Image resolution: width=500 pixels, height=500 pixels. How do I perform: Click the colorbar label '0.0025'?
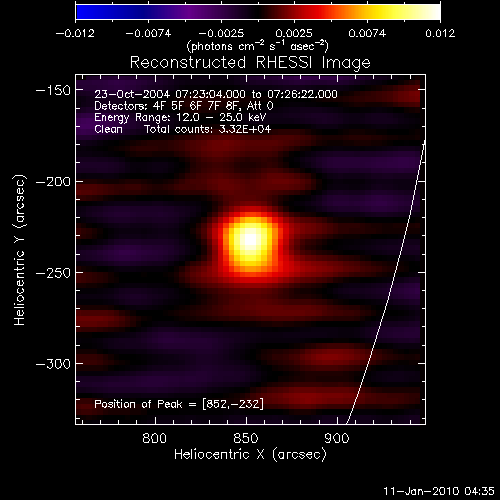tap(294, 33)
